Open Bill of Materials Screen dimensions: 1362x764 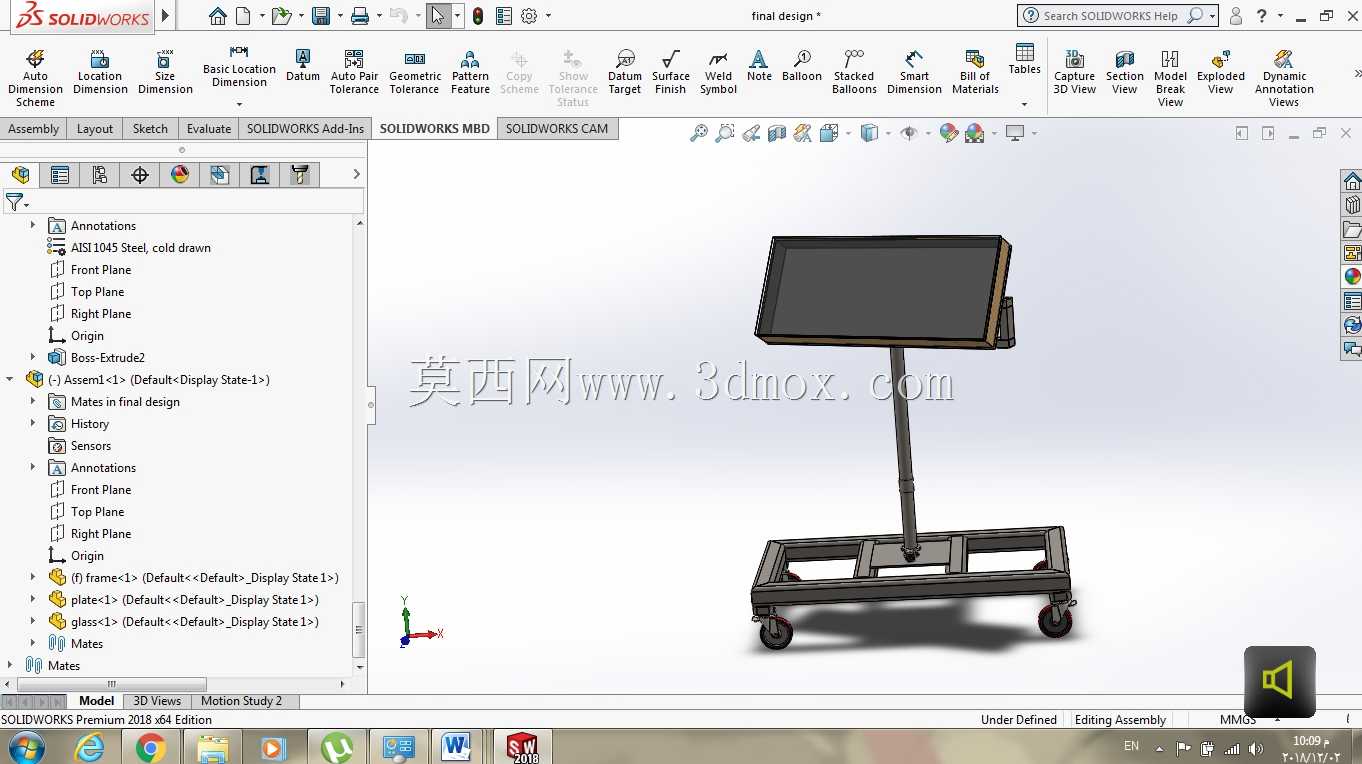[x=975, y=72]
